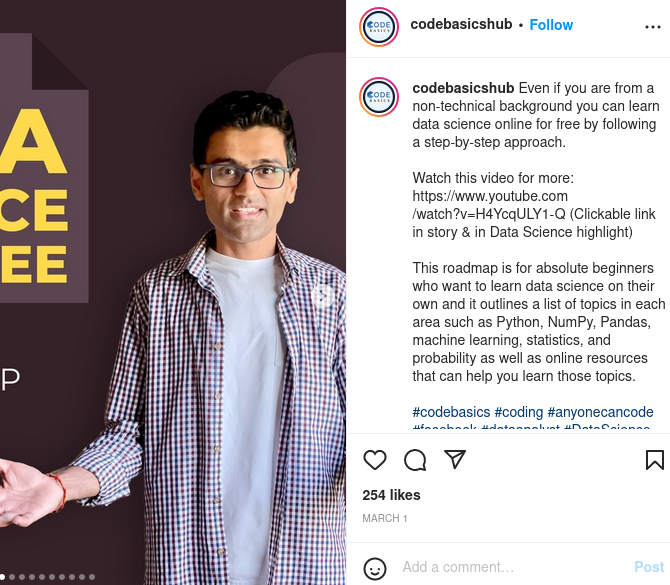Open the codebasicshub header profile avatar
670x585 pixels.
click(379, 26)
